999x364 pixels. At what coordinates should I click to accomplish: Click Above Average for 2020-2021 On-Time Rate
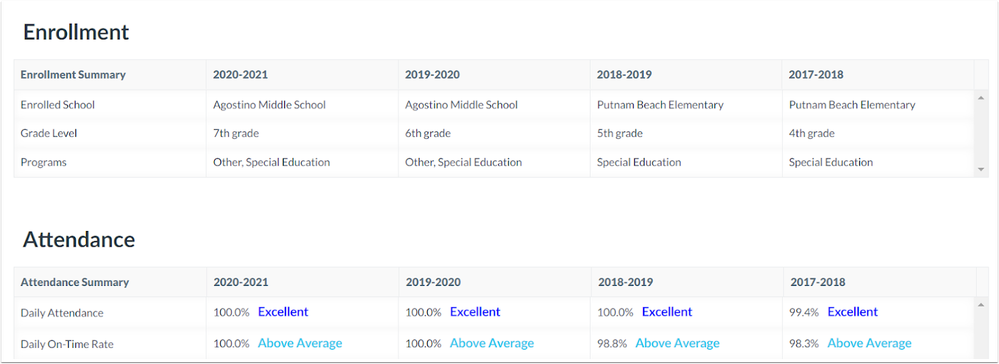300,343
